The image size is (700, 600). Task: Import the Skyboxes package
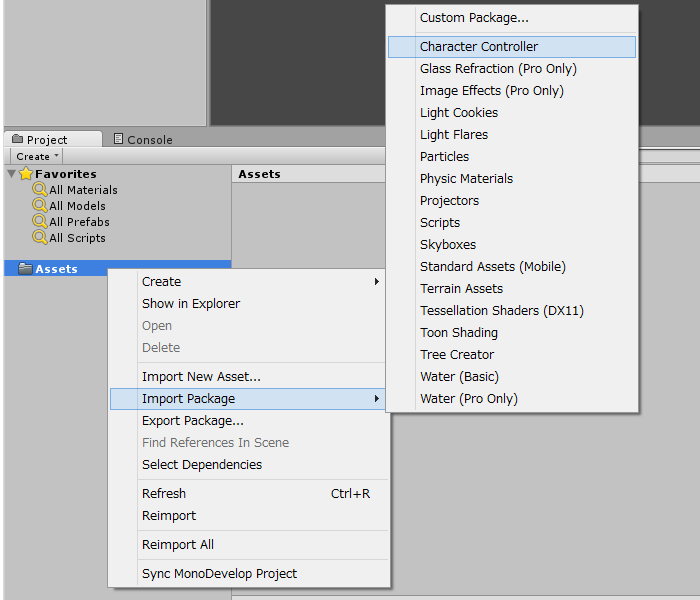(x=448, y=245)
